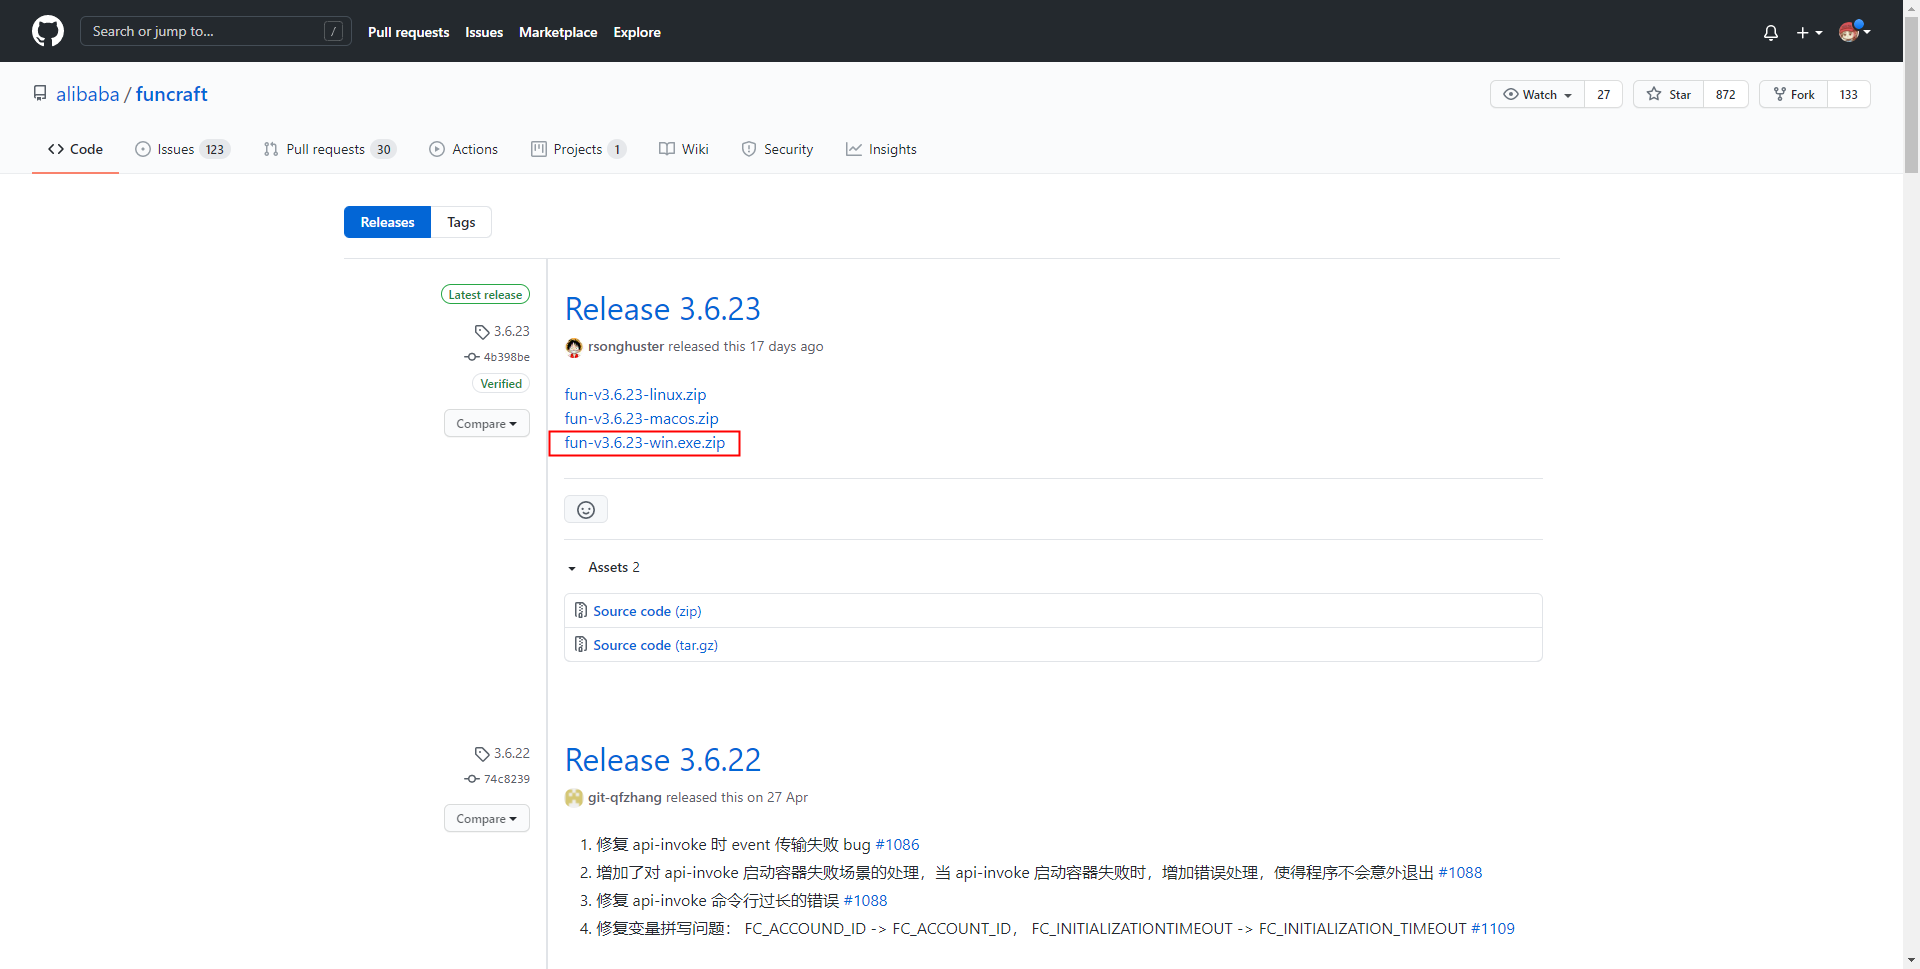Open the plus create-new menu
1920x969 pixels.
(1809, 32)
